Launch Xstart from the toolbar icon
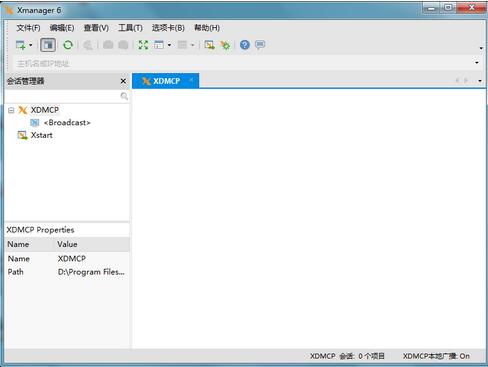 (210, 45)
